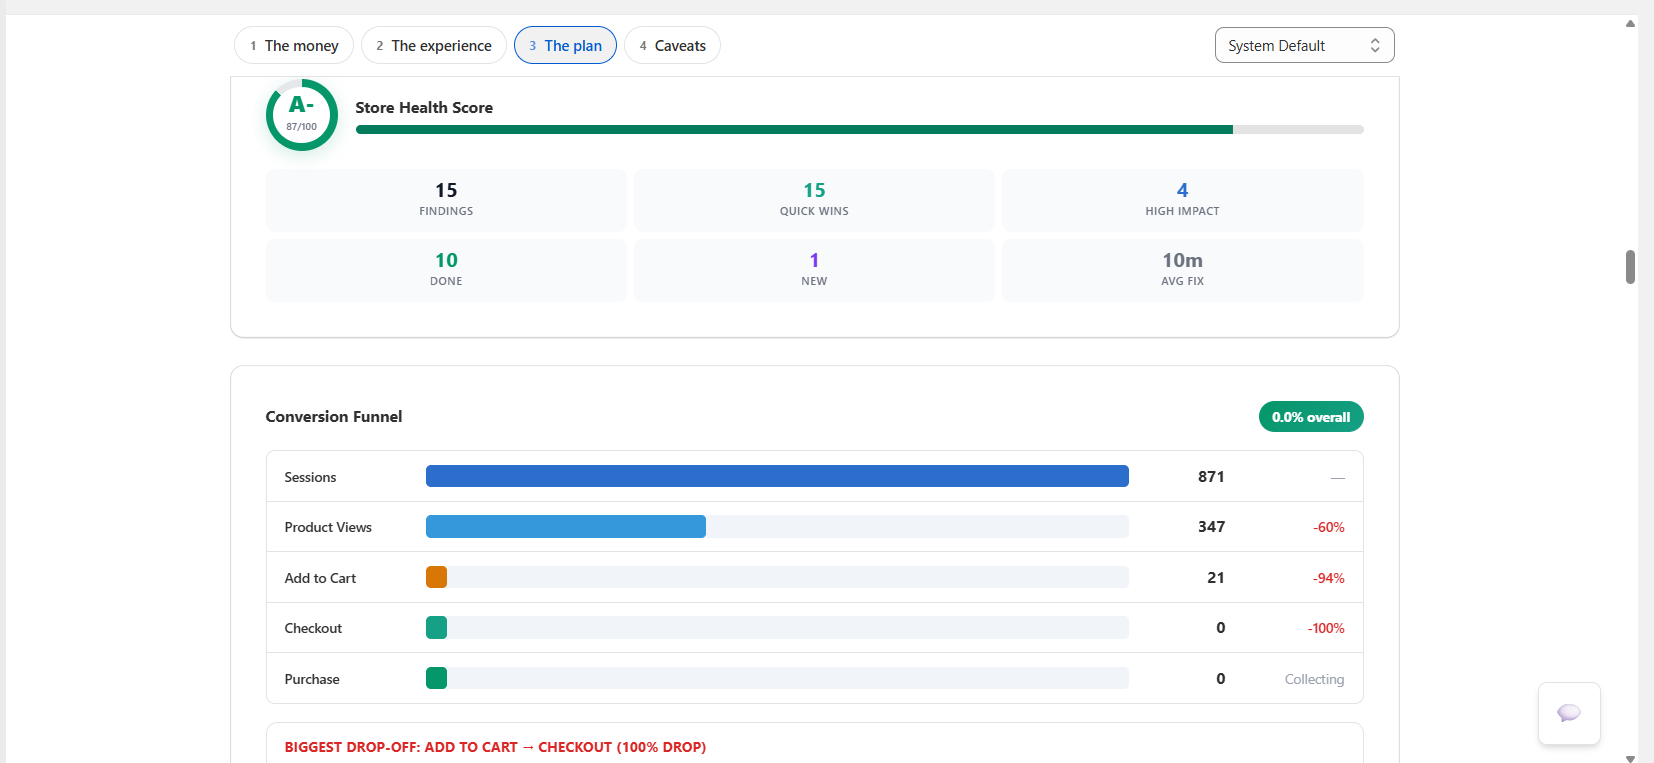
Task: Click the 4 High Impact stat card
Action: (1182, 200)
